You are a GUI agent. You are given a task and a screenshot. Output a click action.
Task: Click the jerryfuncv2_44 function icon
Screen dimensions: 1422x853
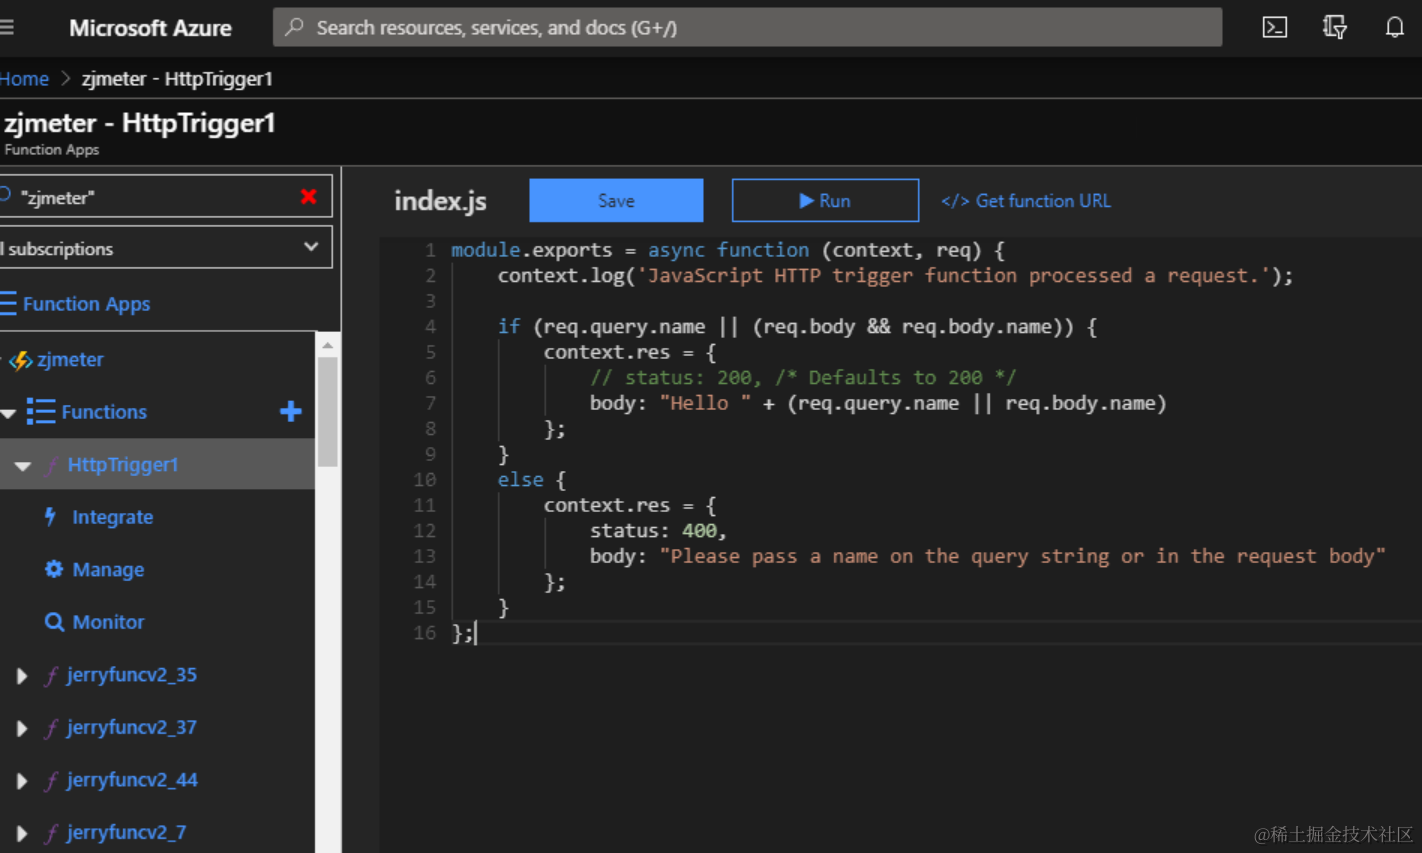(51, 780)
